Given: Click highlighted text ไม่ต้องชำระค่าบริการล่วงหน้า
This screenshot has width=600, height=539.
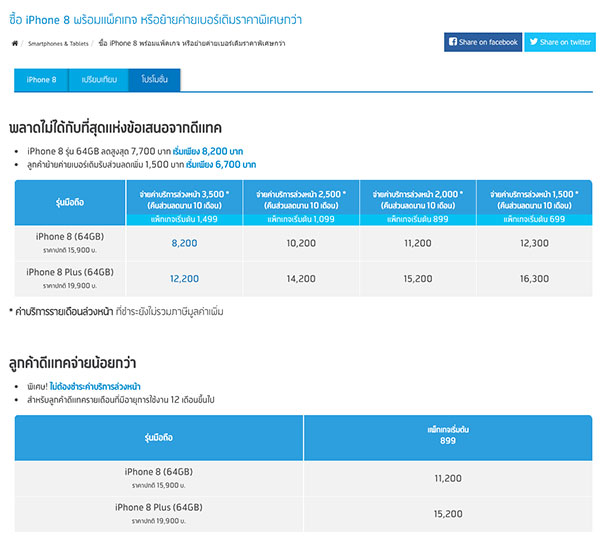Looking at the screenshot, I should coord(95,387).
